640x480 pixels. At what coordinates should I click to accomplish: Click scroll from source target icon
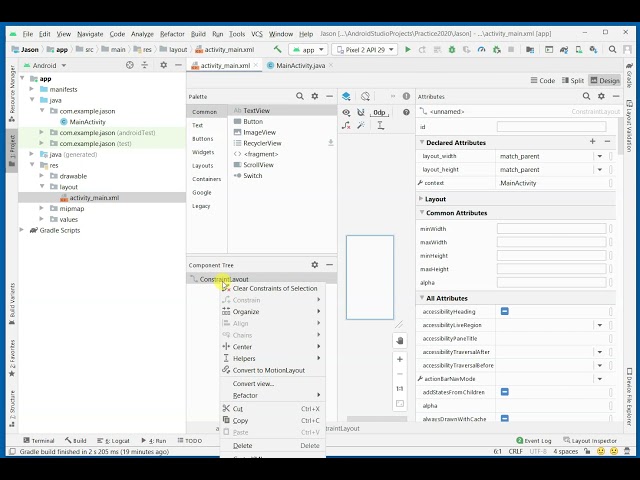[x=129, y=65]
